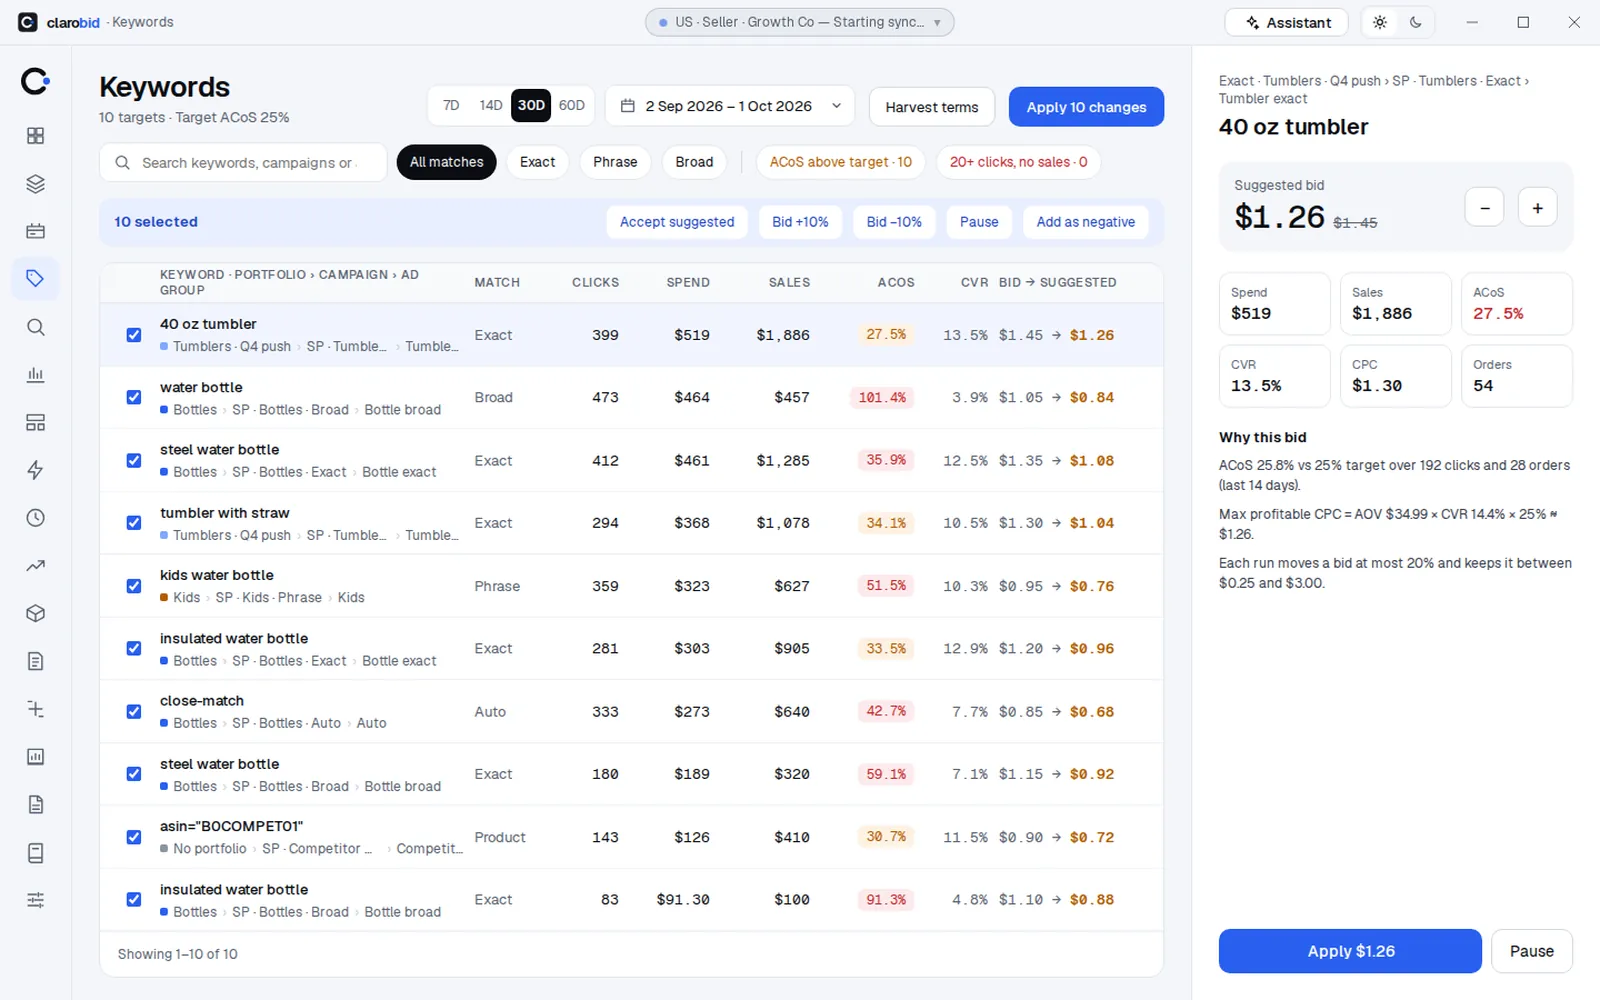Open the dashboard grid icon in sidebar

tap(35, 136)
